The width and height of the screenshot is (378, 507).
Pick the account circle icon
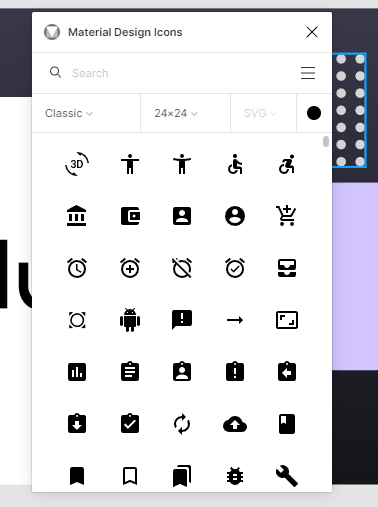point(235,216)
